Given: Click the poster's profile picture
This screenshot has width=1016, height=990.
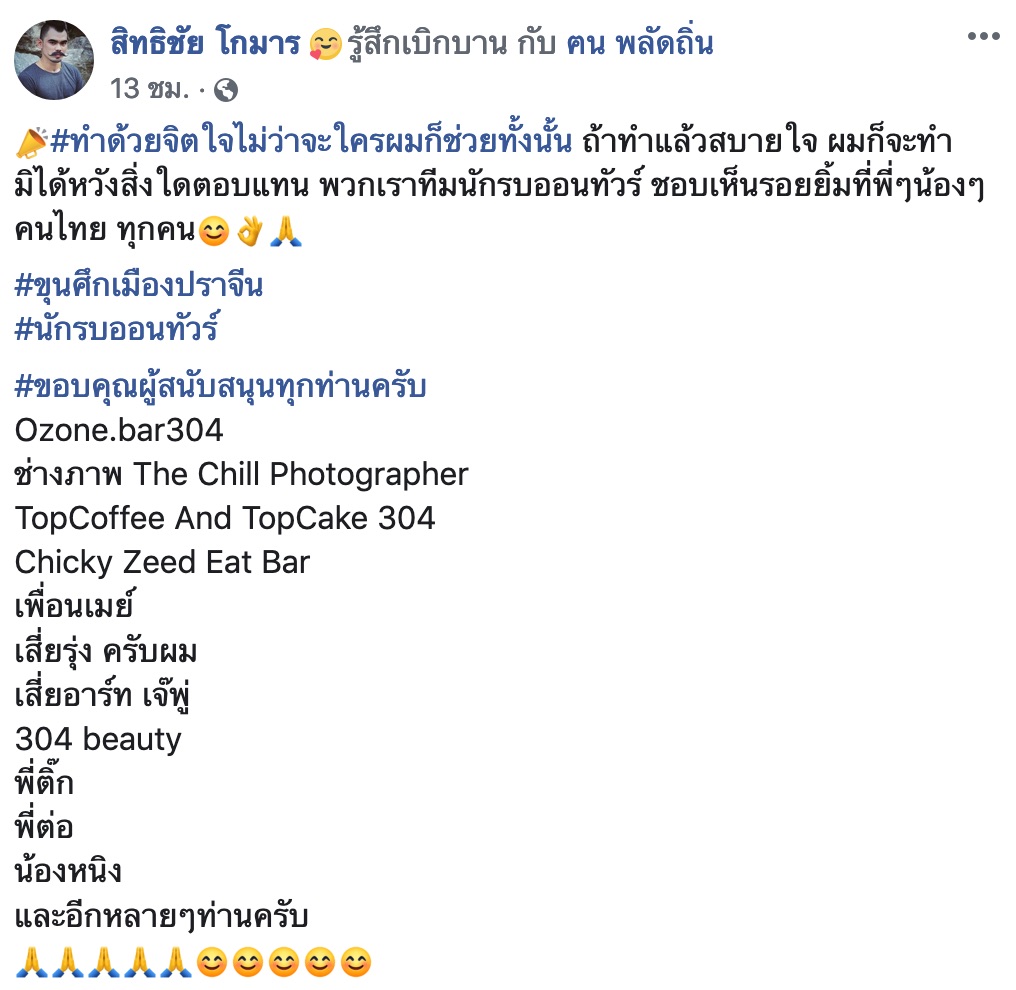Looking at the screenshot, I should click(x=54, y=60).
